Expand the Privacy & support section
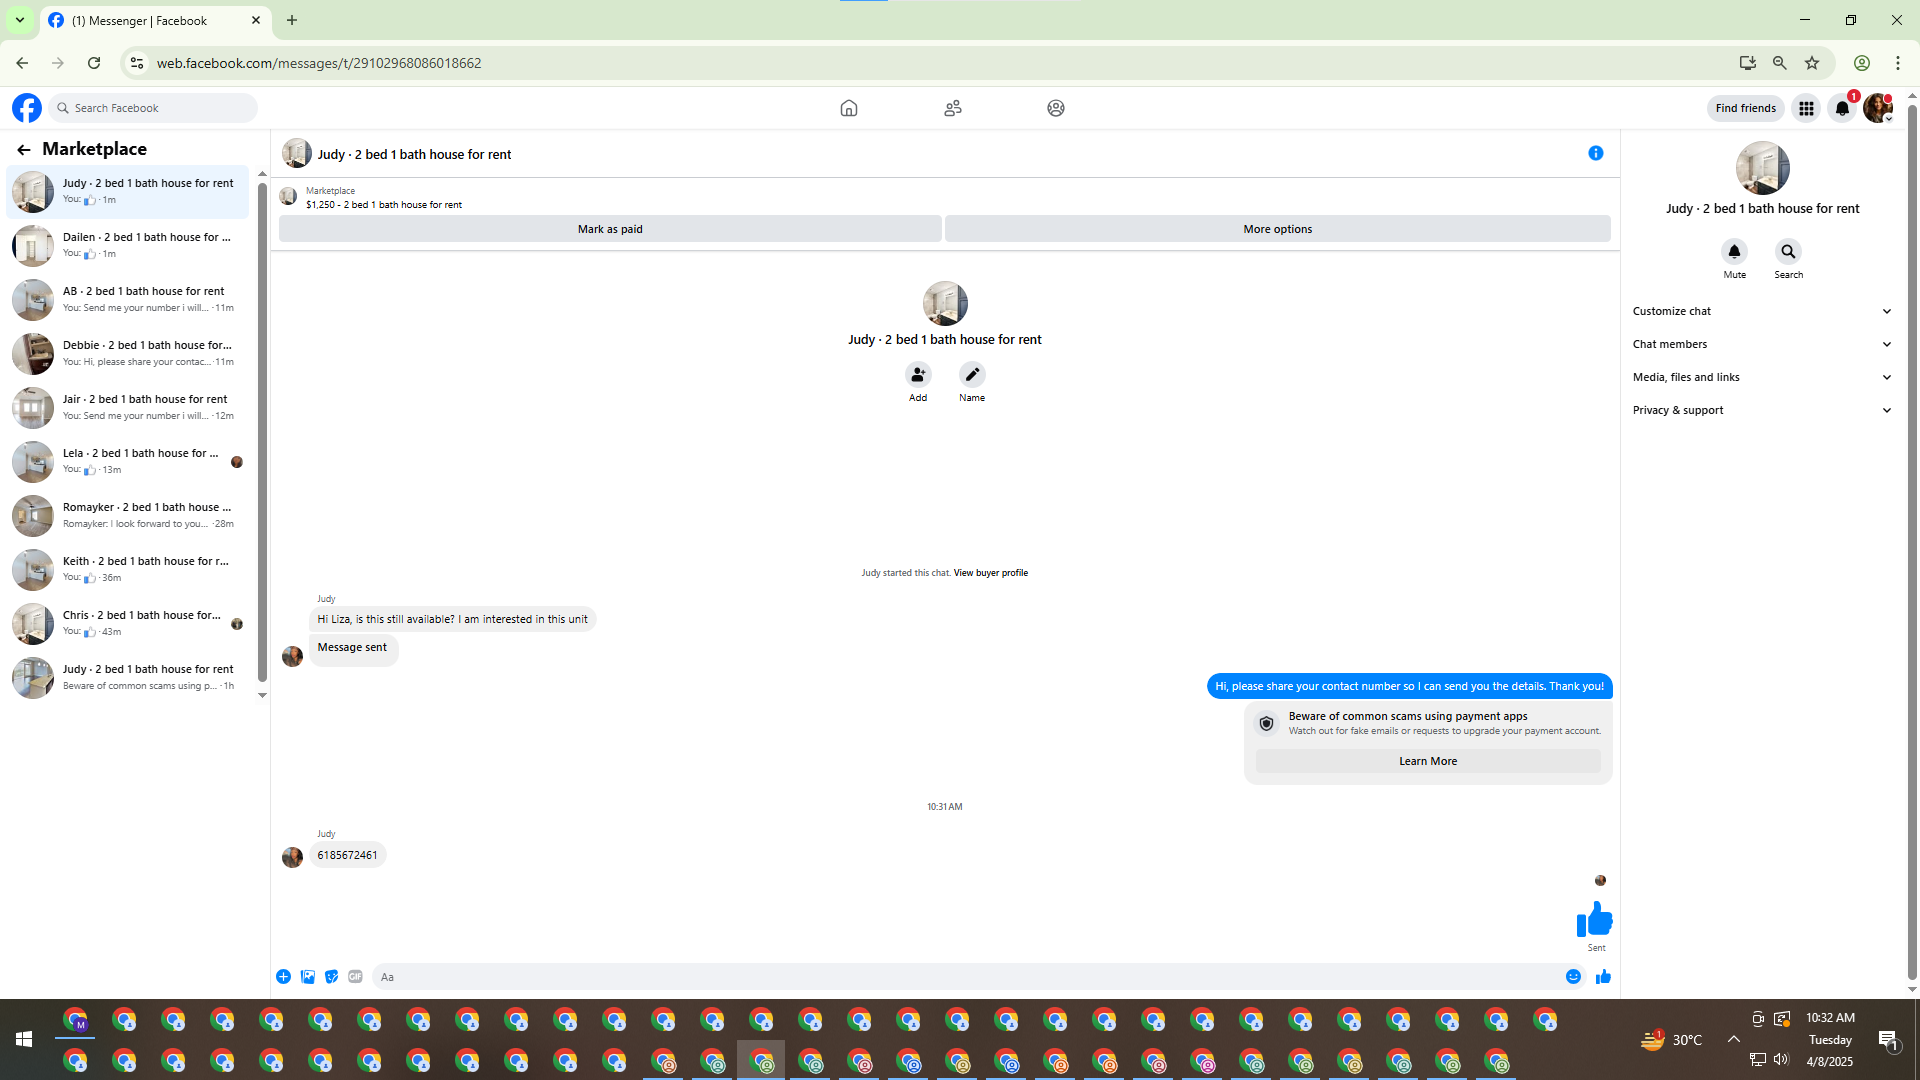Image resolution: width=1920 pixels, height=1080 pixels. pos(1761,410)
